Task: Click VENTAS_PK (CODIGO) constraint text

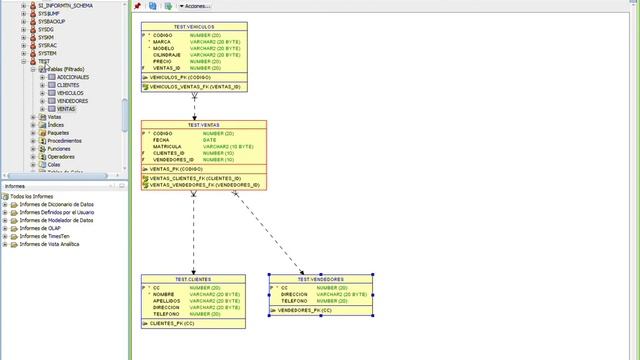Action: 176,169
